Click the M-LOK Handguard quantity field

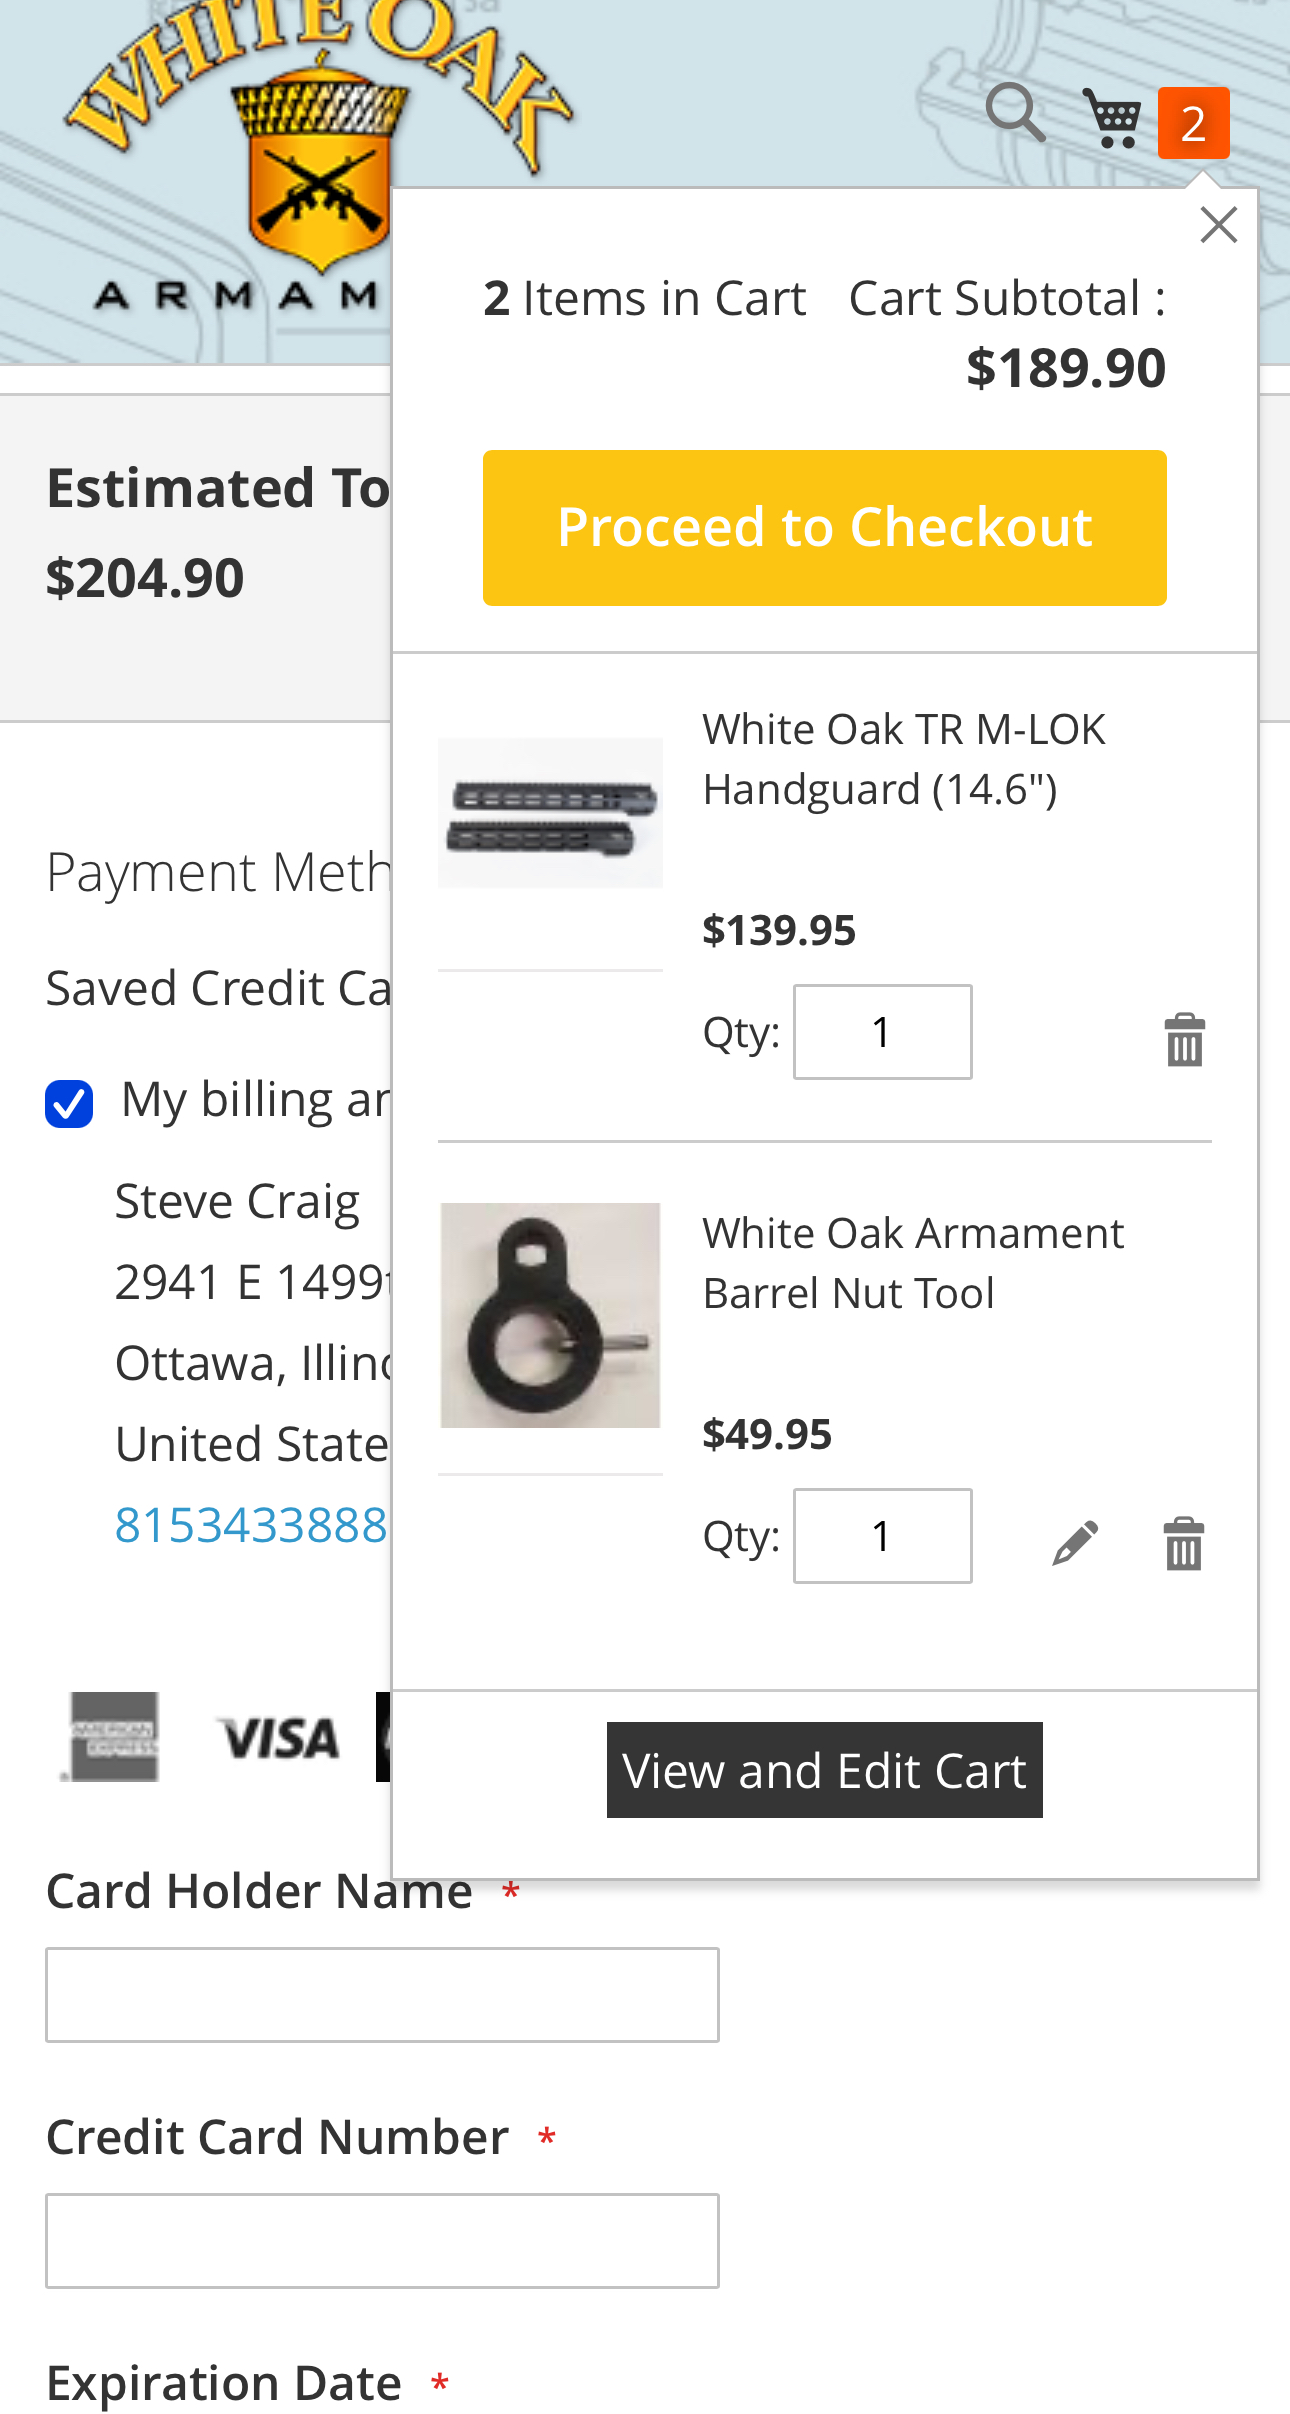coord(883,1032)
